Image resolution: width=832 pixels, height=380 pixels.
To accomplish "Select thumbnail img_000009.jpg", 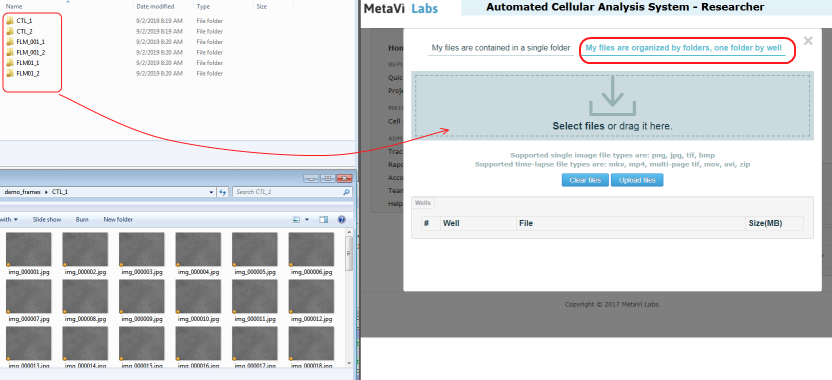I will click(142, 301).
